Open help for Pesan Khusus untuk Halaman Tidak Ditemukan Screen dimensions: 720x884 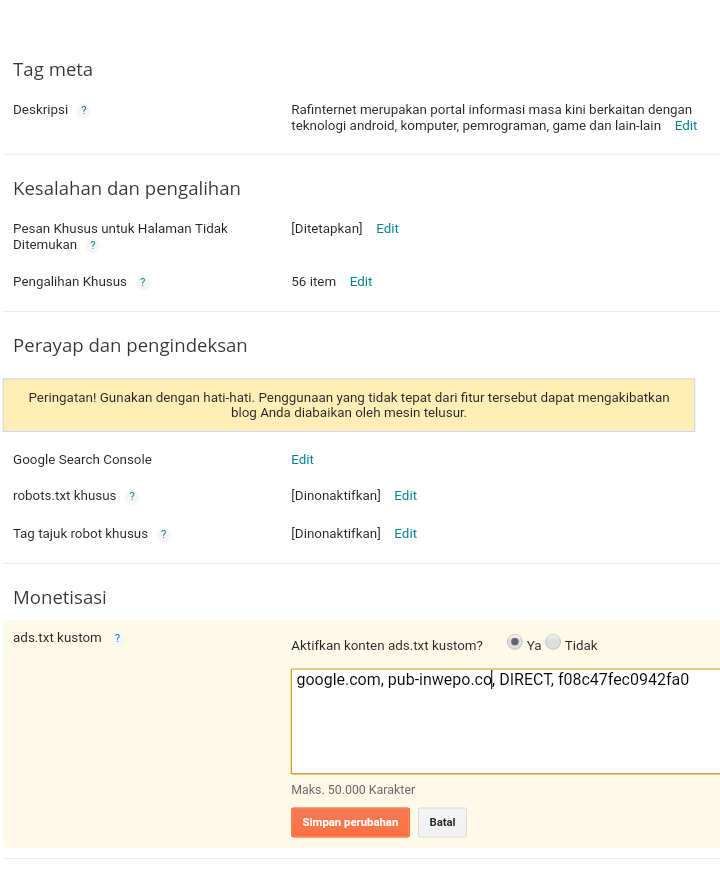click(x=92, y=245)
